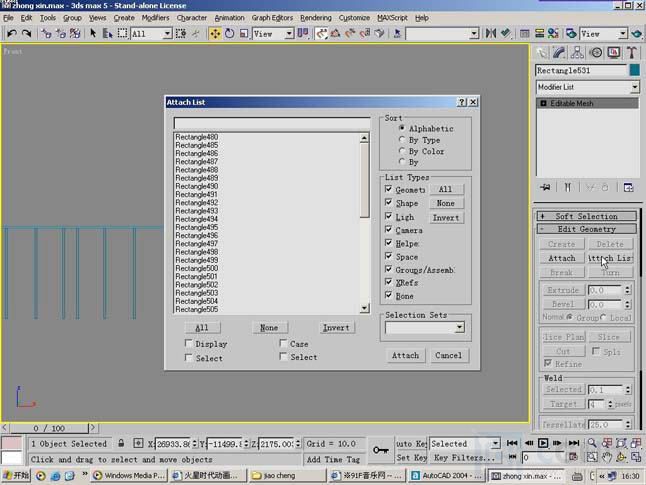Image resolution: width=646 pixels, height=485 pixels.
Task: Open the Customize menu
Action: [354, 18]
